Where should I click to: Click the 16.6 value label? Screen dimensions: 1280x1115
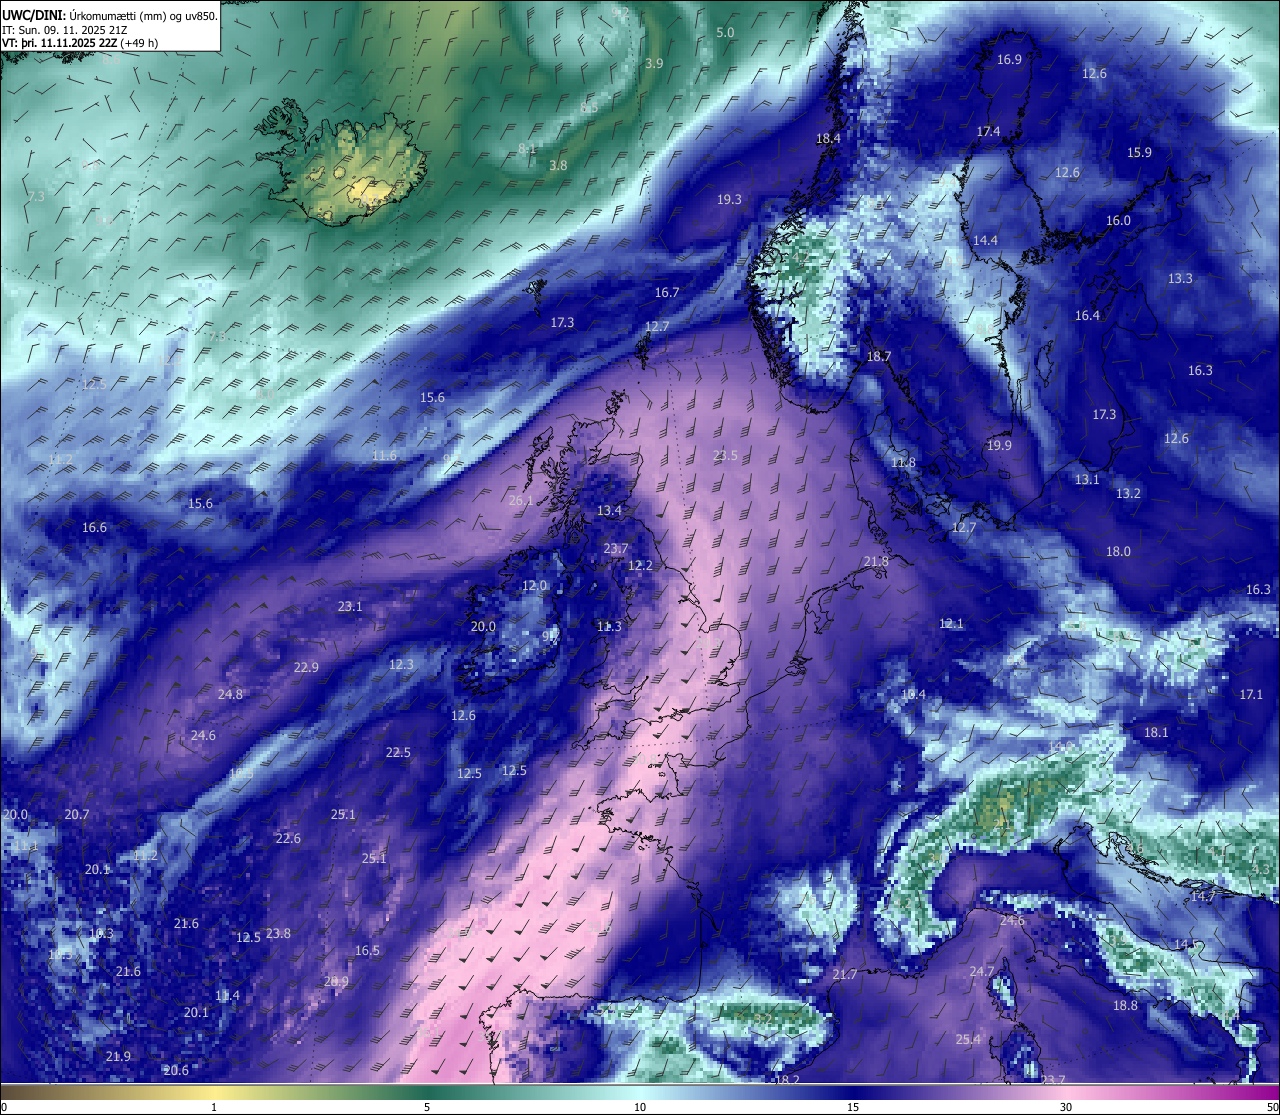point(94,527)
